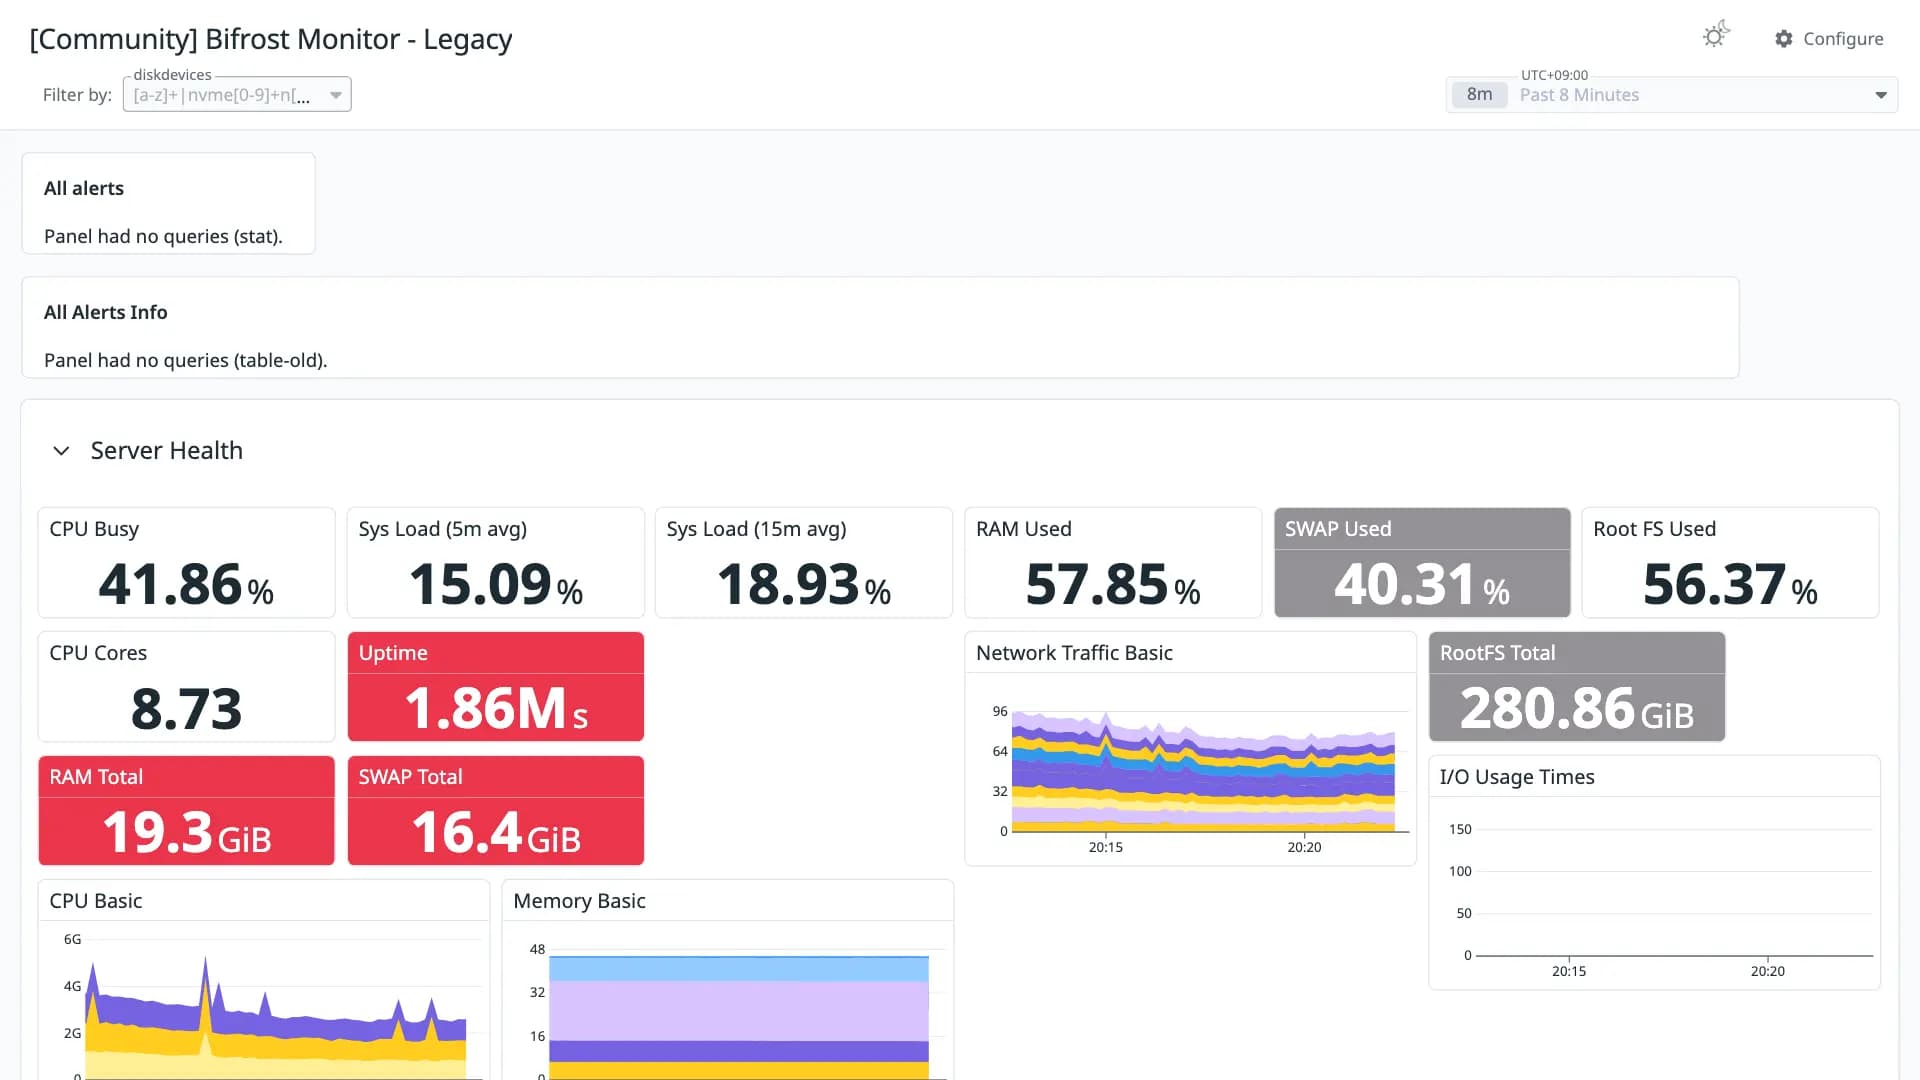Click the CPU Basic panel title
Viewport: 1920px width, 1080px height.
96,901
